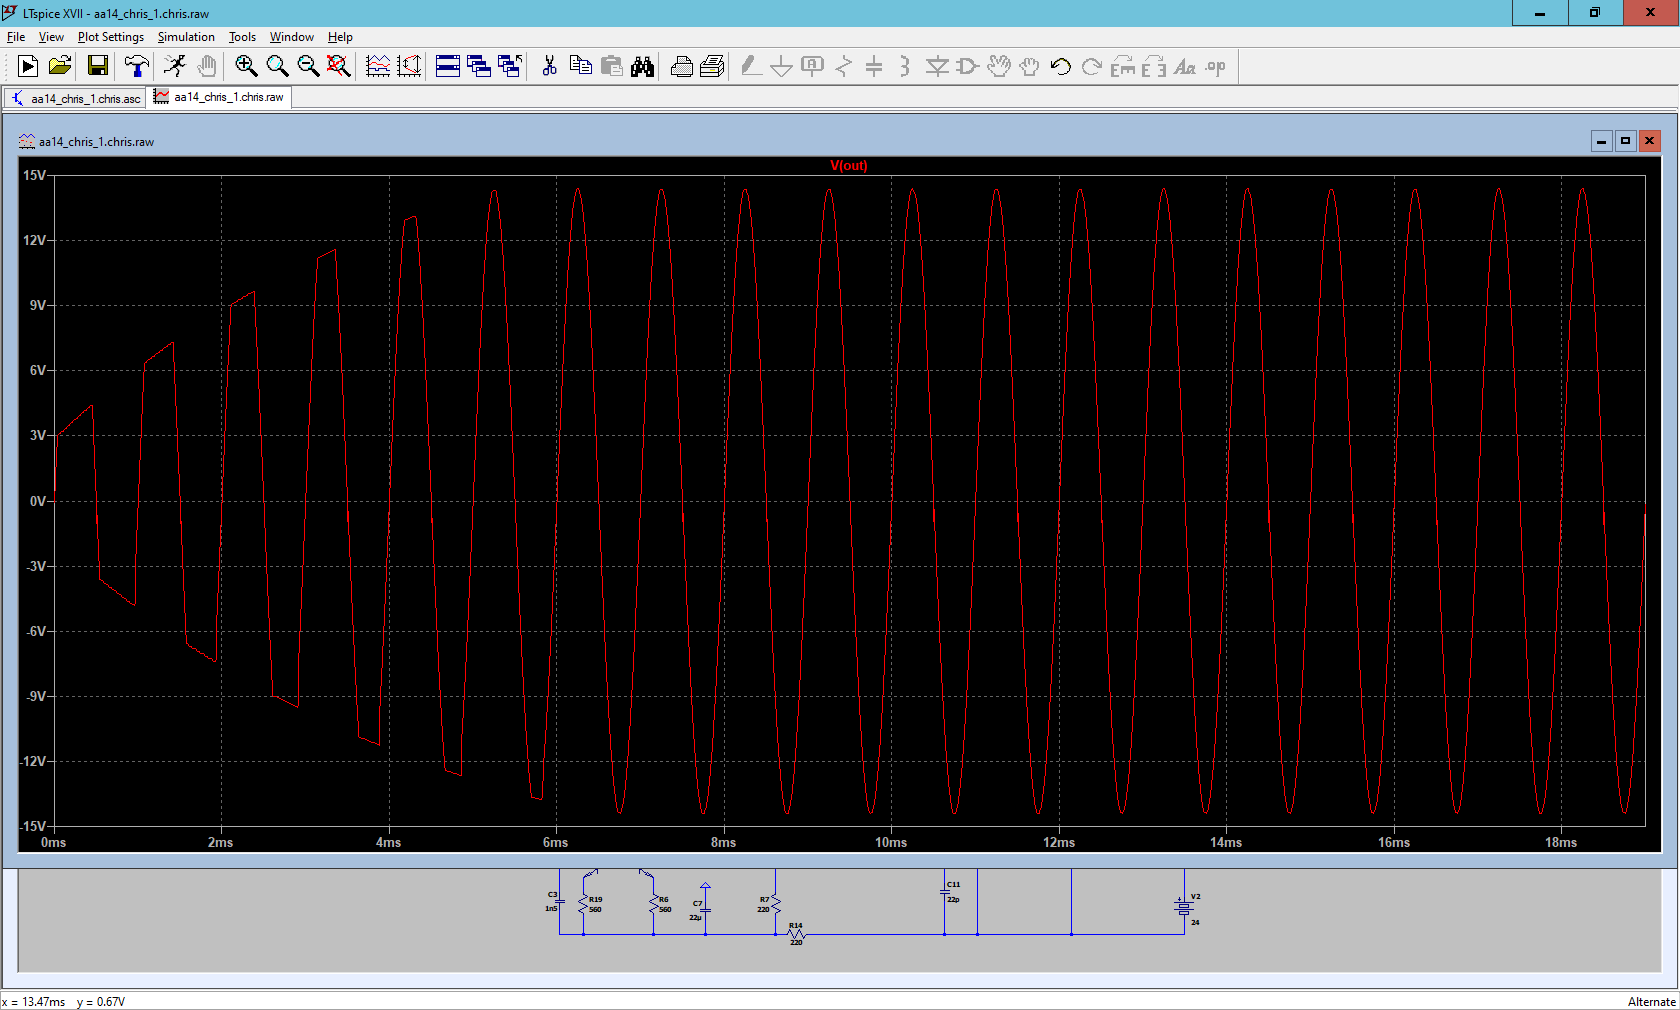Screen dimensions: 1680x1010
Task: Open a file with the folder icon
Action: (x=60, y=66)
